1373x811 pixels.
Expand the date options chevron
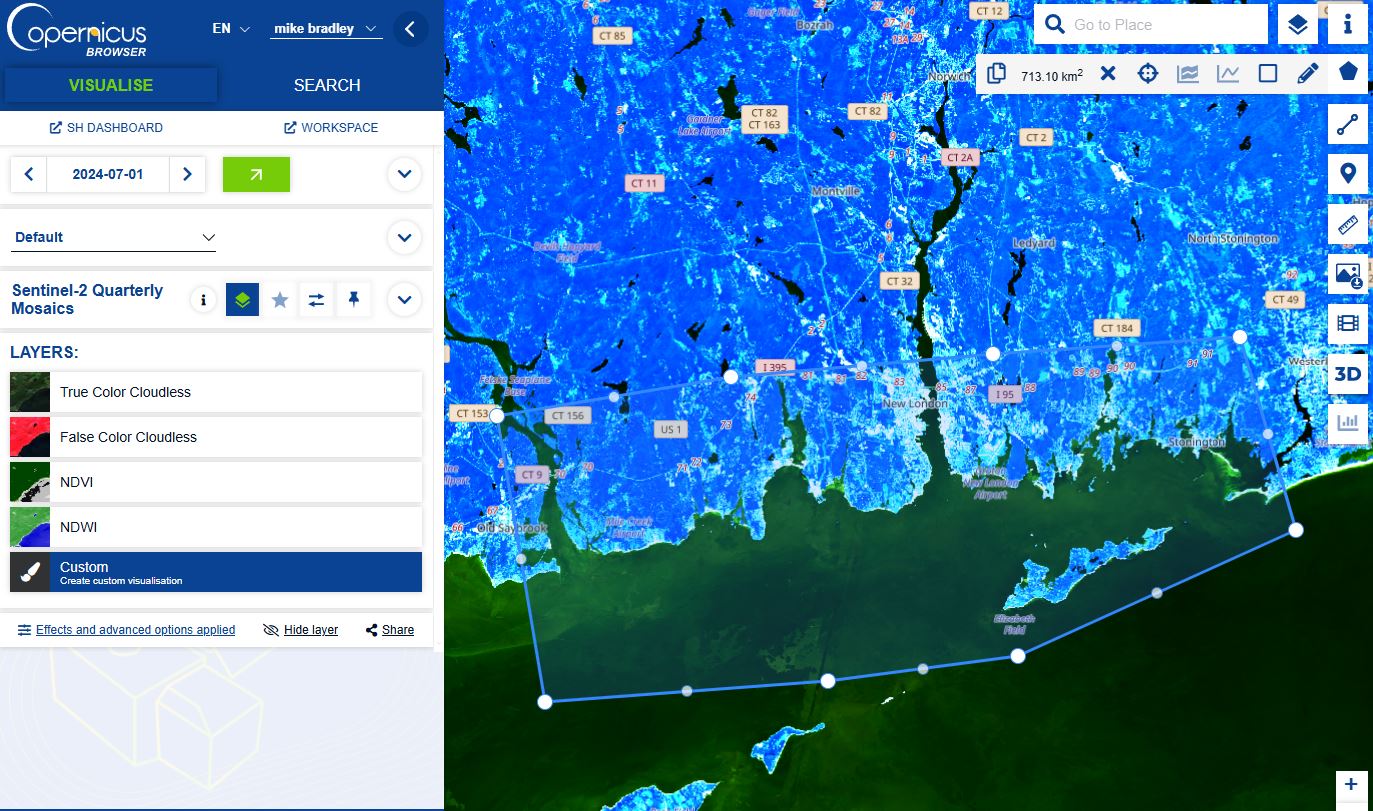[x=404, y=174]
